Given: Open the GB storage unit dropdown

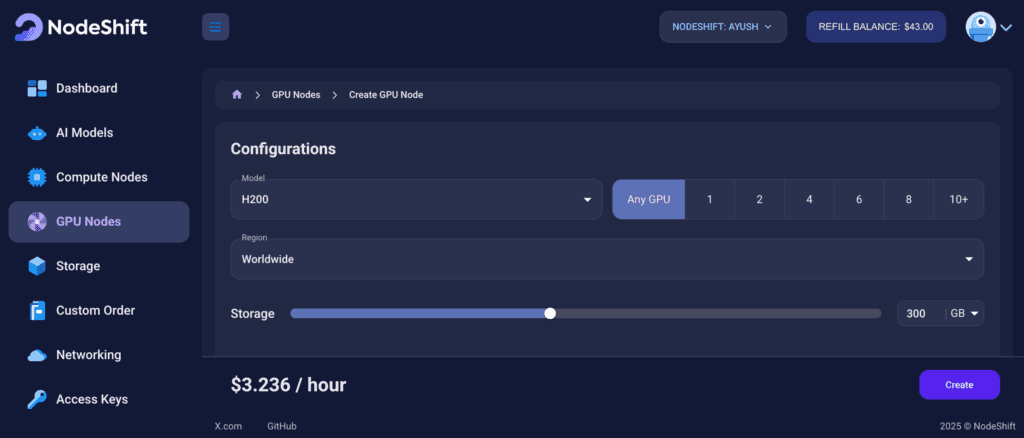Looking at the screenshot, I should (x=965, y=314).
